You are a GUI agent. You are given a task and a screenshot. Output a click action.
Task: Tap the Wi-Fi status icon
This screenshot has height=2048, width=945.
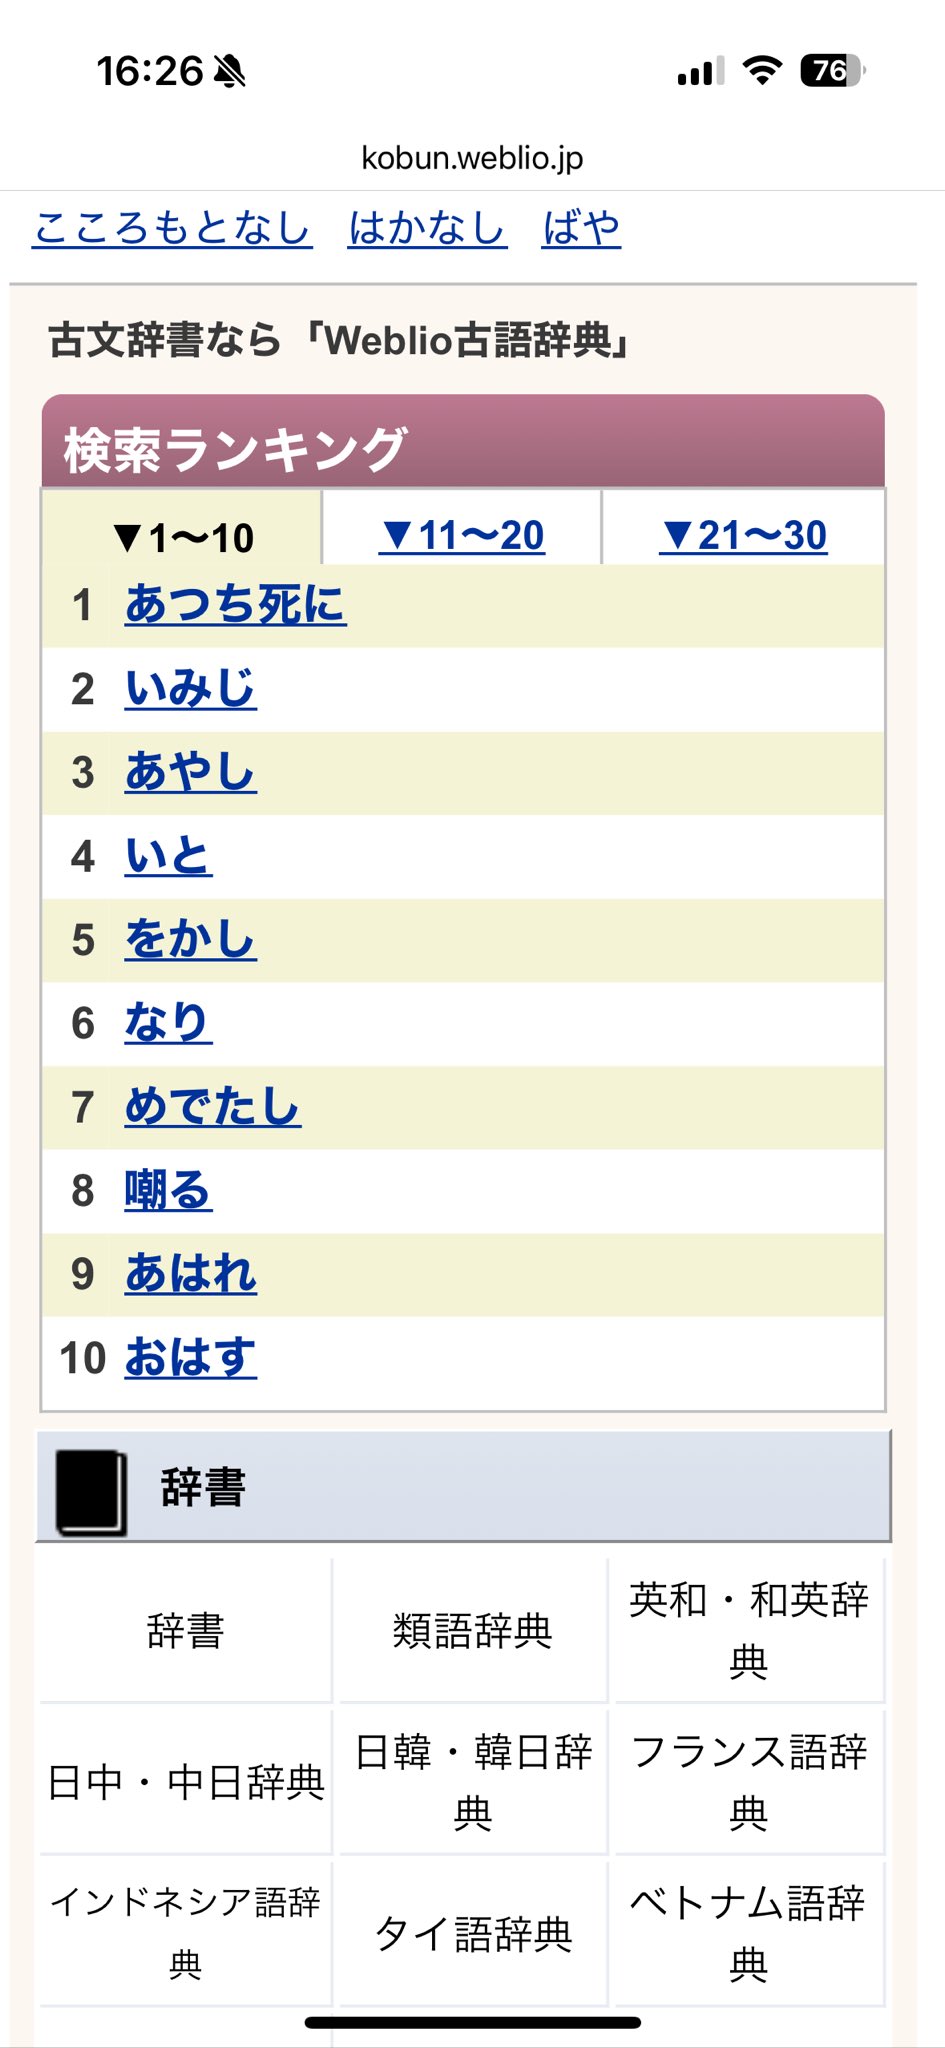point(762,70)
